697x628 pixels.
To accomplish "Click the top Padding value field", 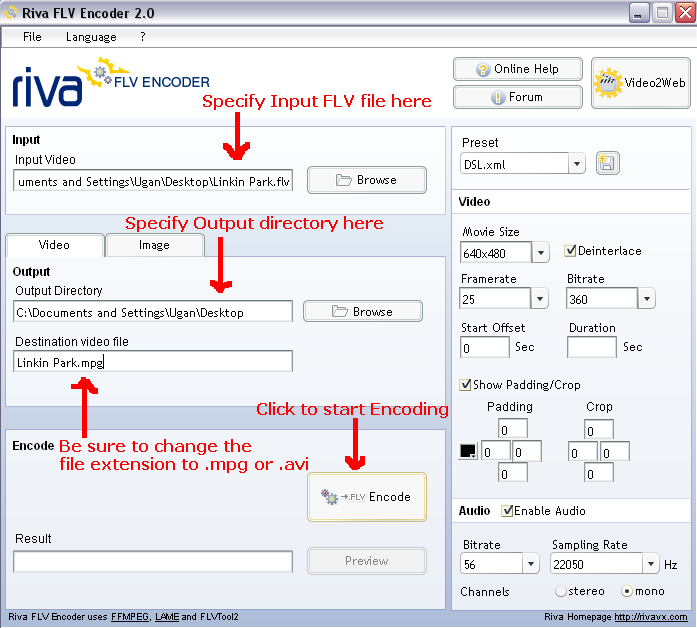I will pyautogui.click(x=513, y=429).
